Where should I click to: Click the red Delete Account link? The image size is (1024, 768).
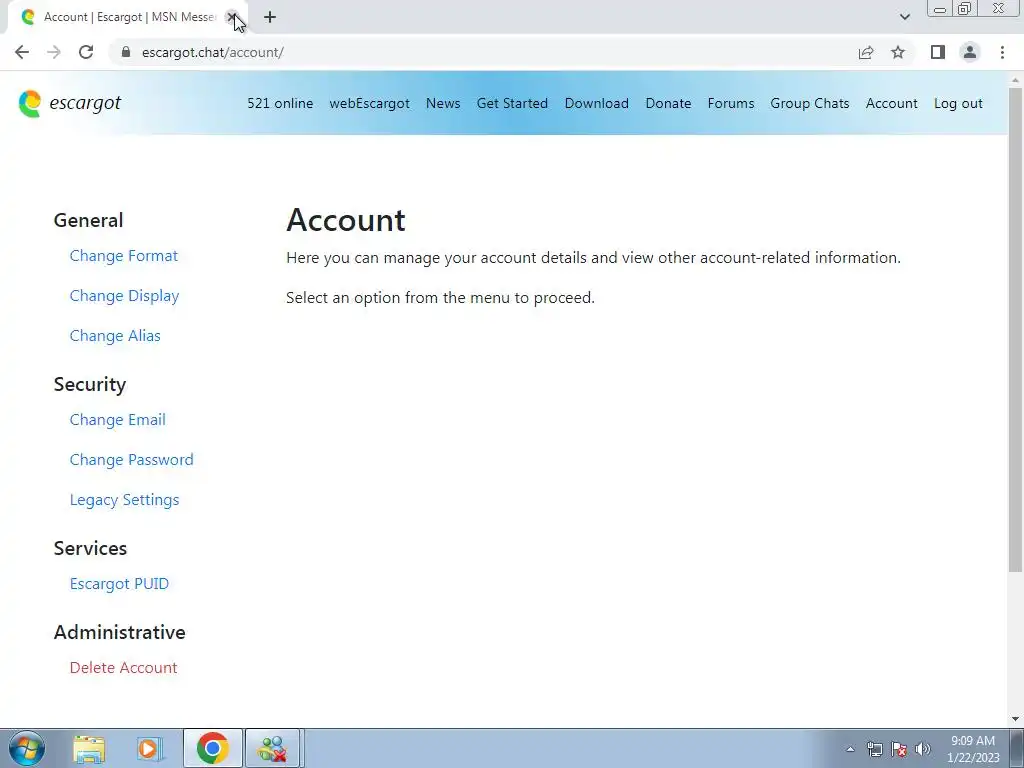(123, 667)
